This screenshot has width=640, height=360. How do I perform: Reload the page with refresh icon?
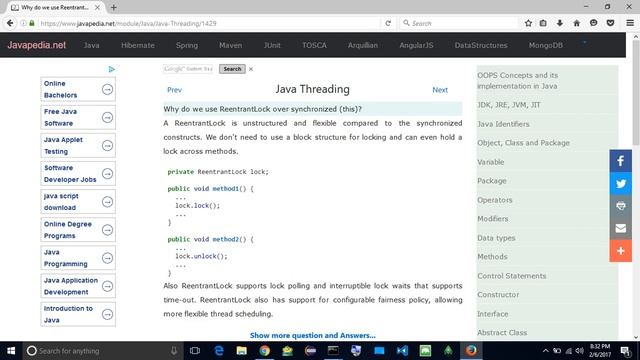tap(388, 23)
